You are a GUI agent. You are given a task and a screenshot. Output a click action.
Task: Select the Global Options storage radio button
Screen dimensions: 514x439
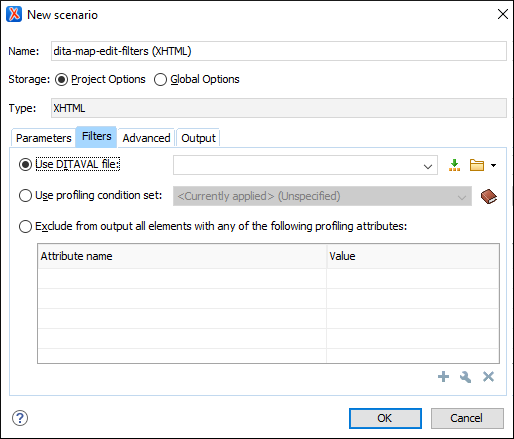pos(160,80)
